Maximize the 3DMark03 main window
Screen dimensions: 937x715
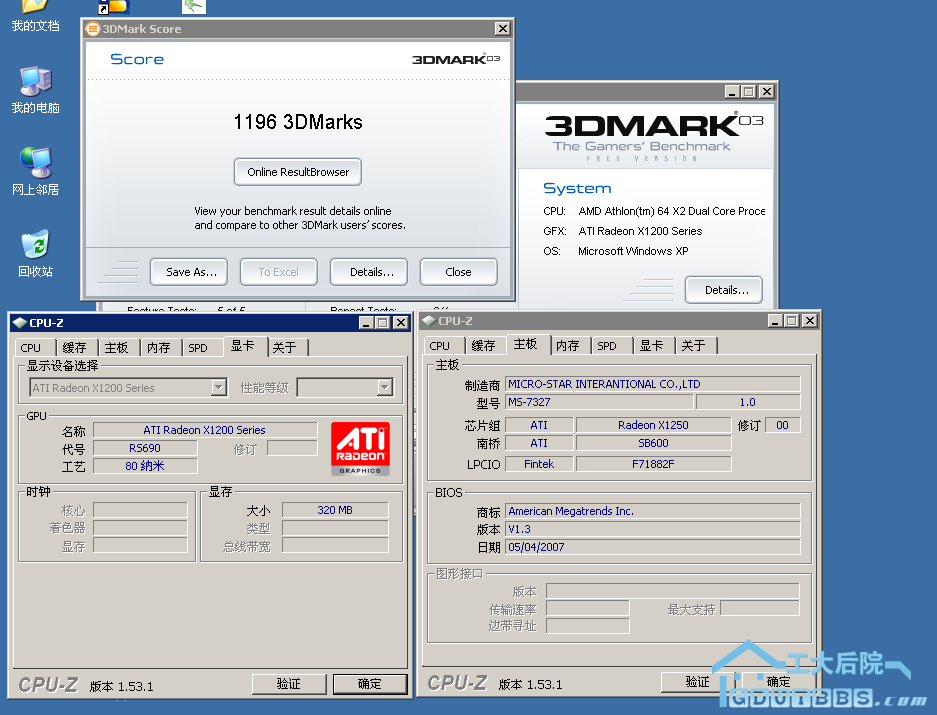tap(749, 91)
